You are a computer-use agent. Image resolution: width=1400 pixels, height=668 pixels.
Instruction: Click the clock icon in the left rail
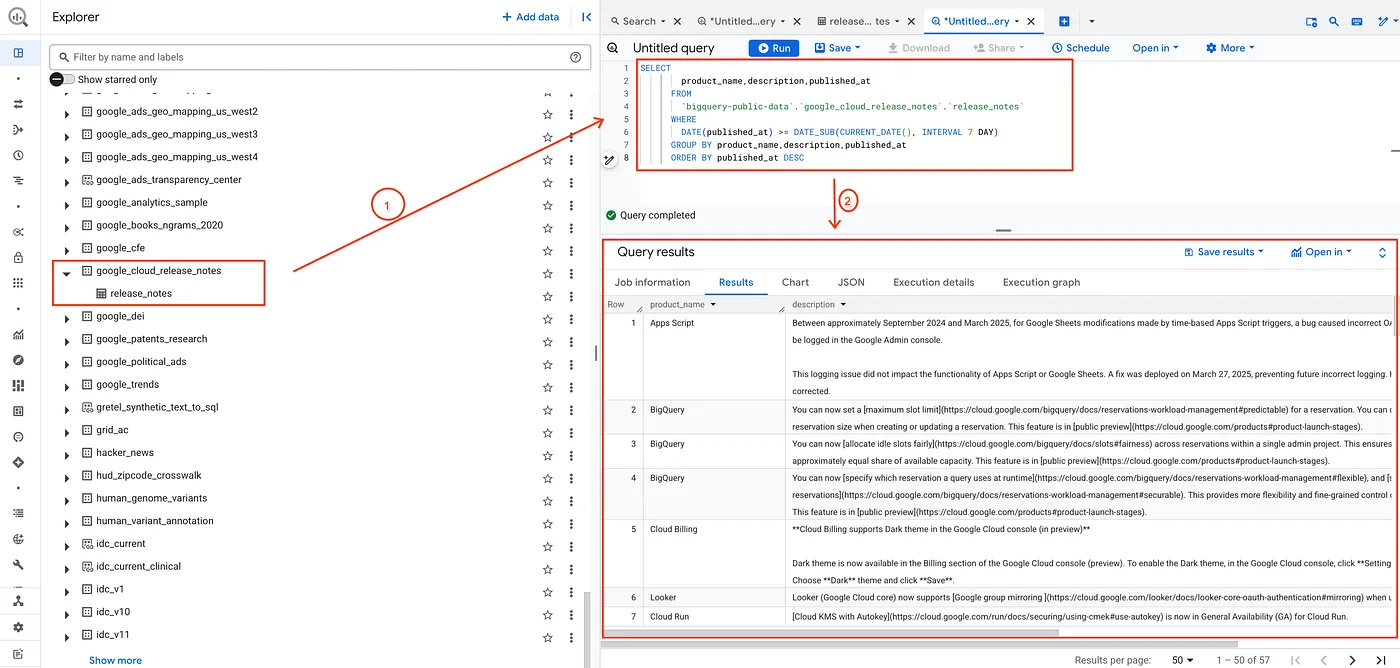tap(17, 155)
